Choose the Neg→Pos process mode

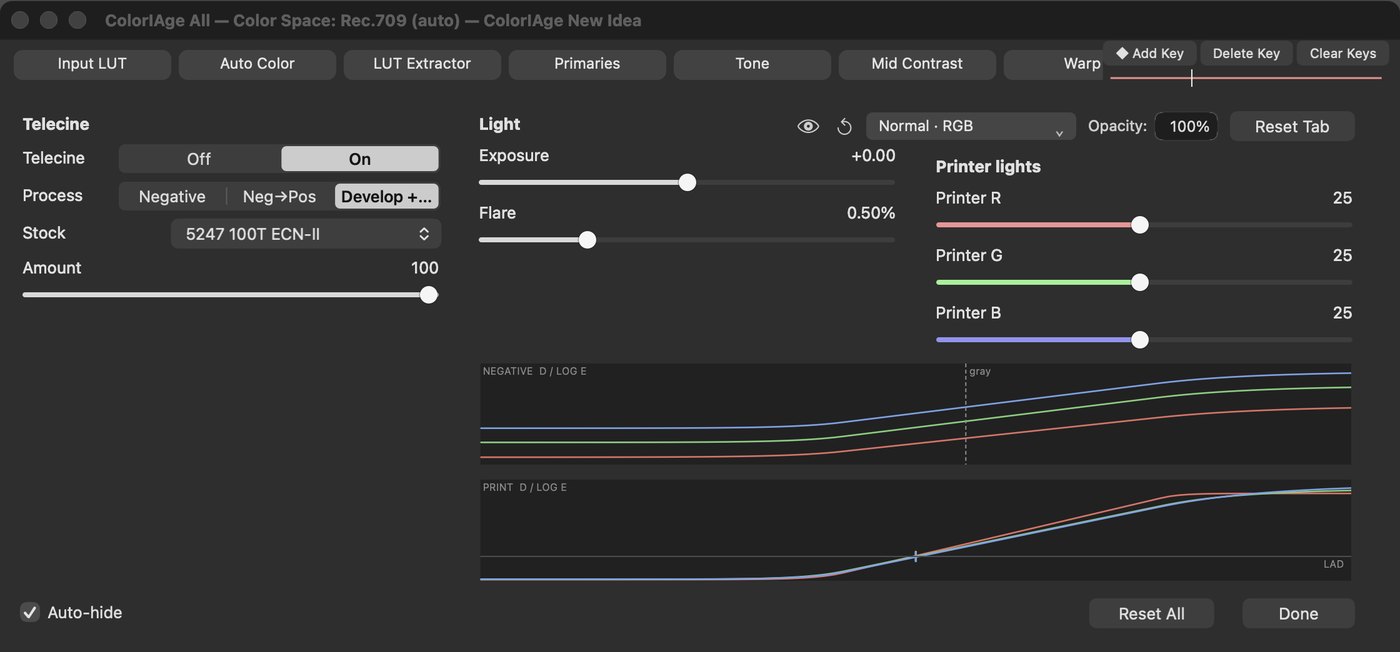[279, 197]
